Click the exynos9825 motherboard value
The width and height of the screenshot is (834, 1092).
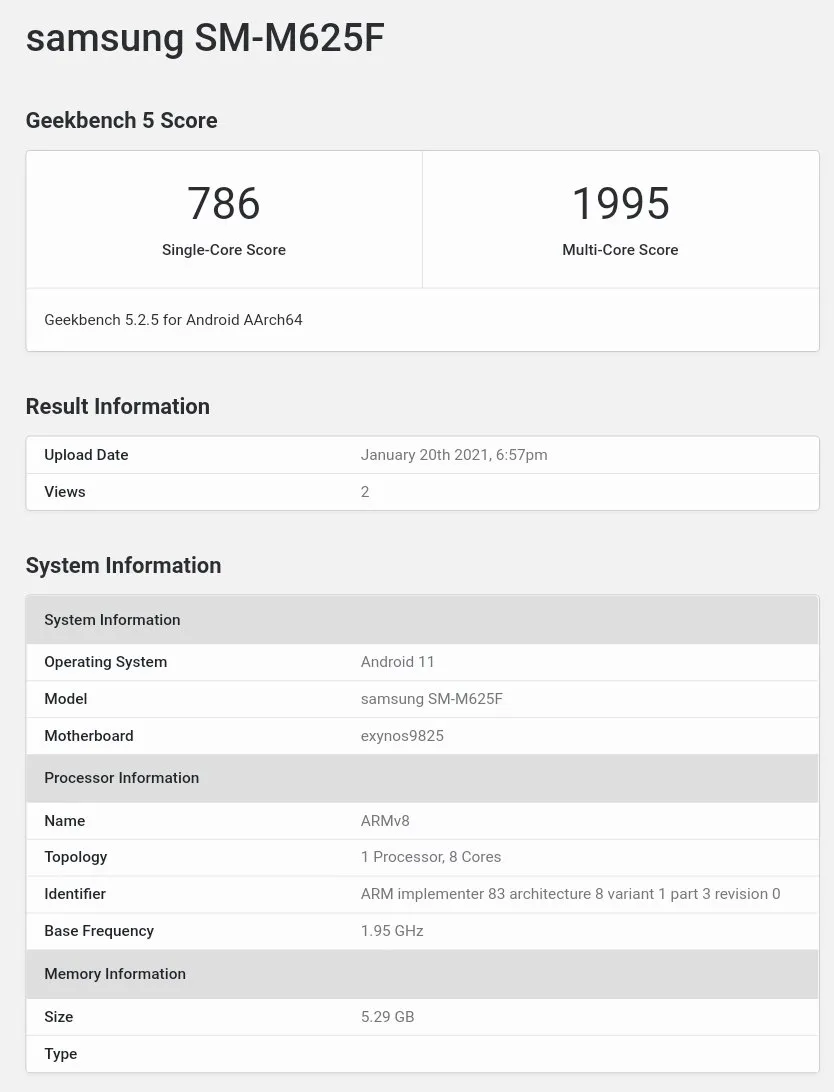click(402, 736)
